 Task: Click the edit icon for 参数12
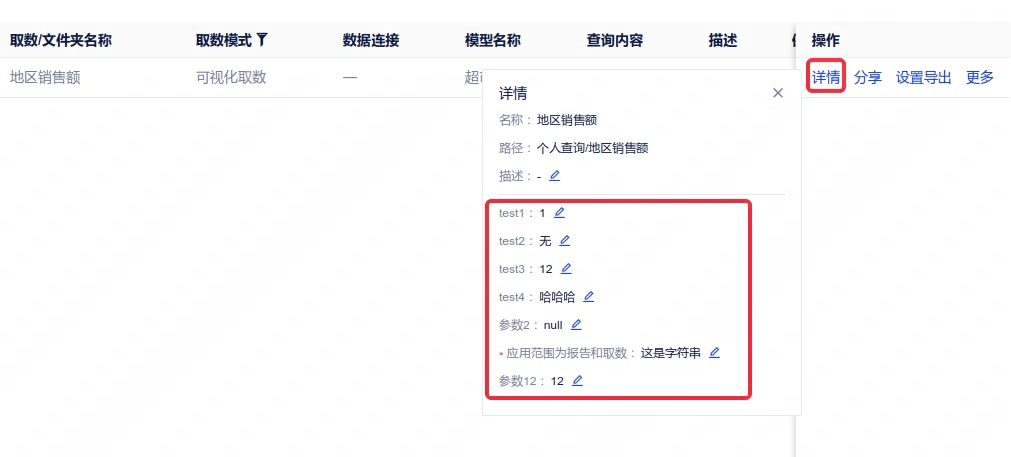(578, 381)
